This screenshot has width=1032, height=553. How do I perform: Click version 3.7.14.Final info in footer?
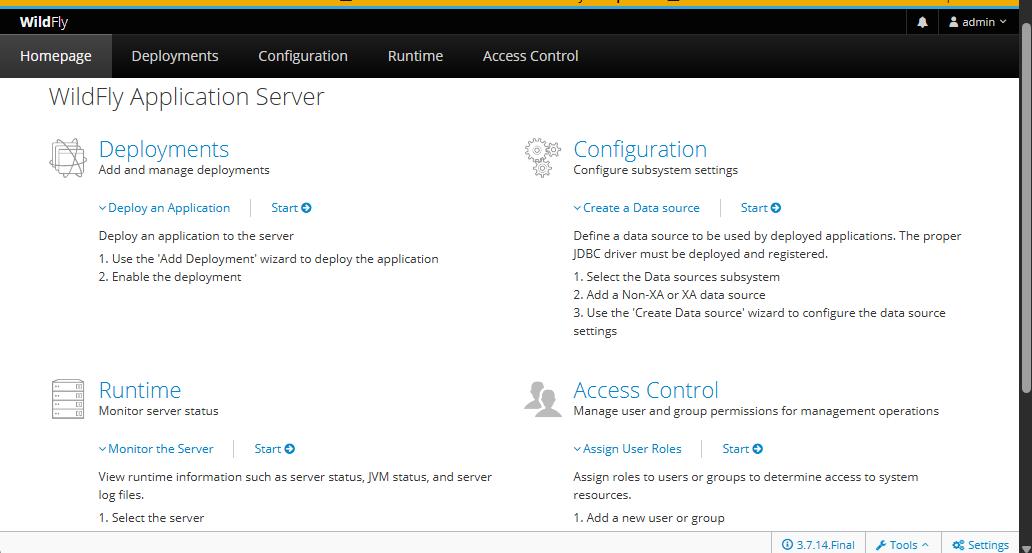point(819,544)
